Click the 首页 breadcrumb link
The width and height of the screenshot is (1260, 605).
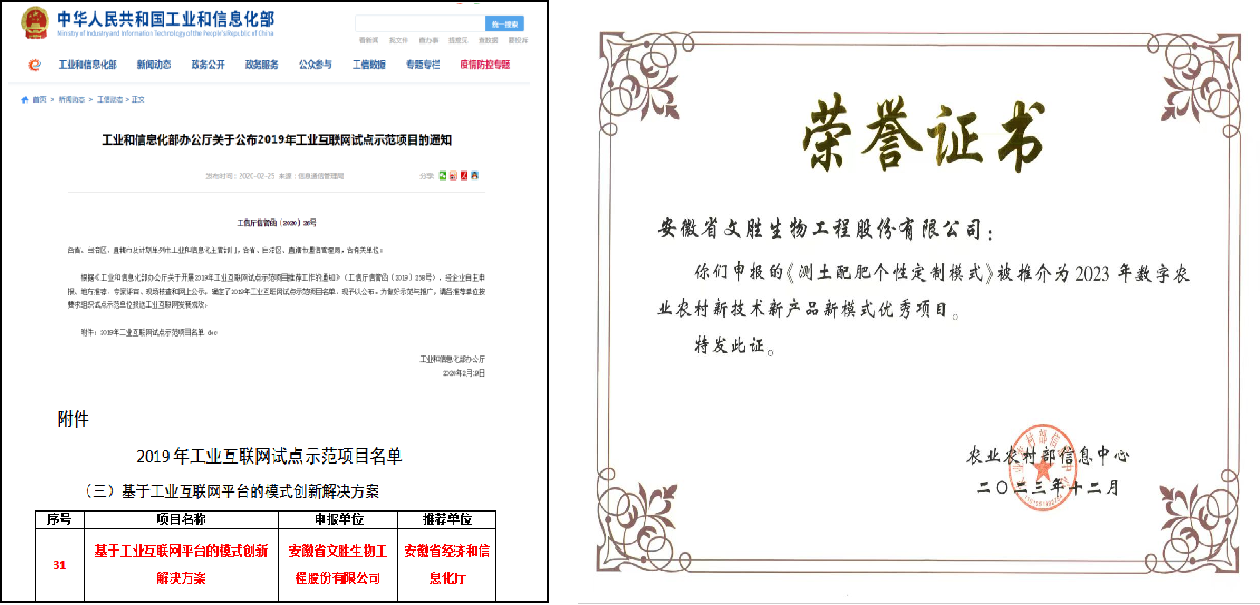point(39,100)
